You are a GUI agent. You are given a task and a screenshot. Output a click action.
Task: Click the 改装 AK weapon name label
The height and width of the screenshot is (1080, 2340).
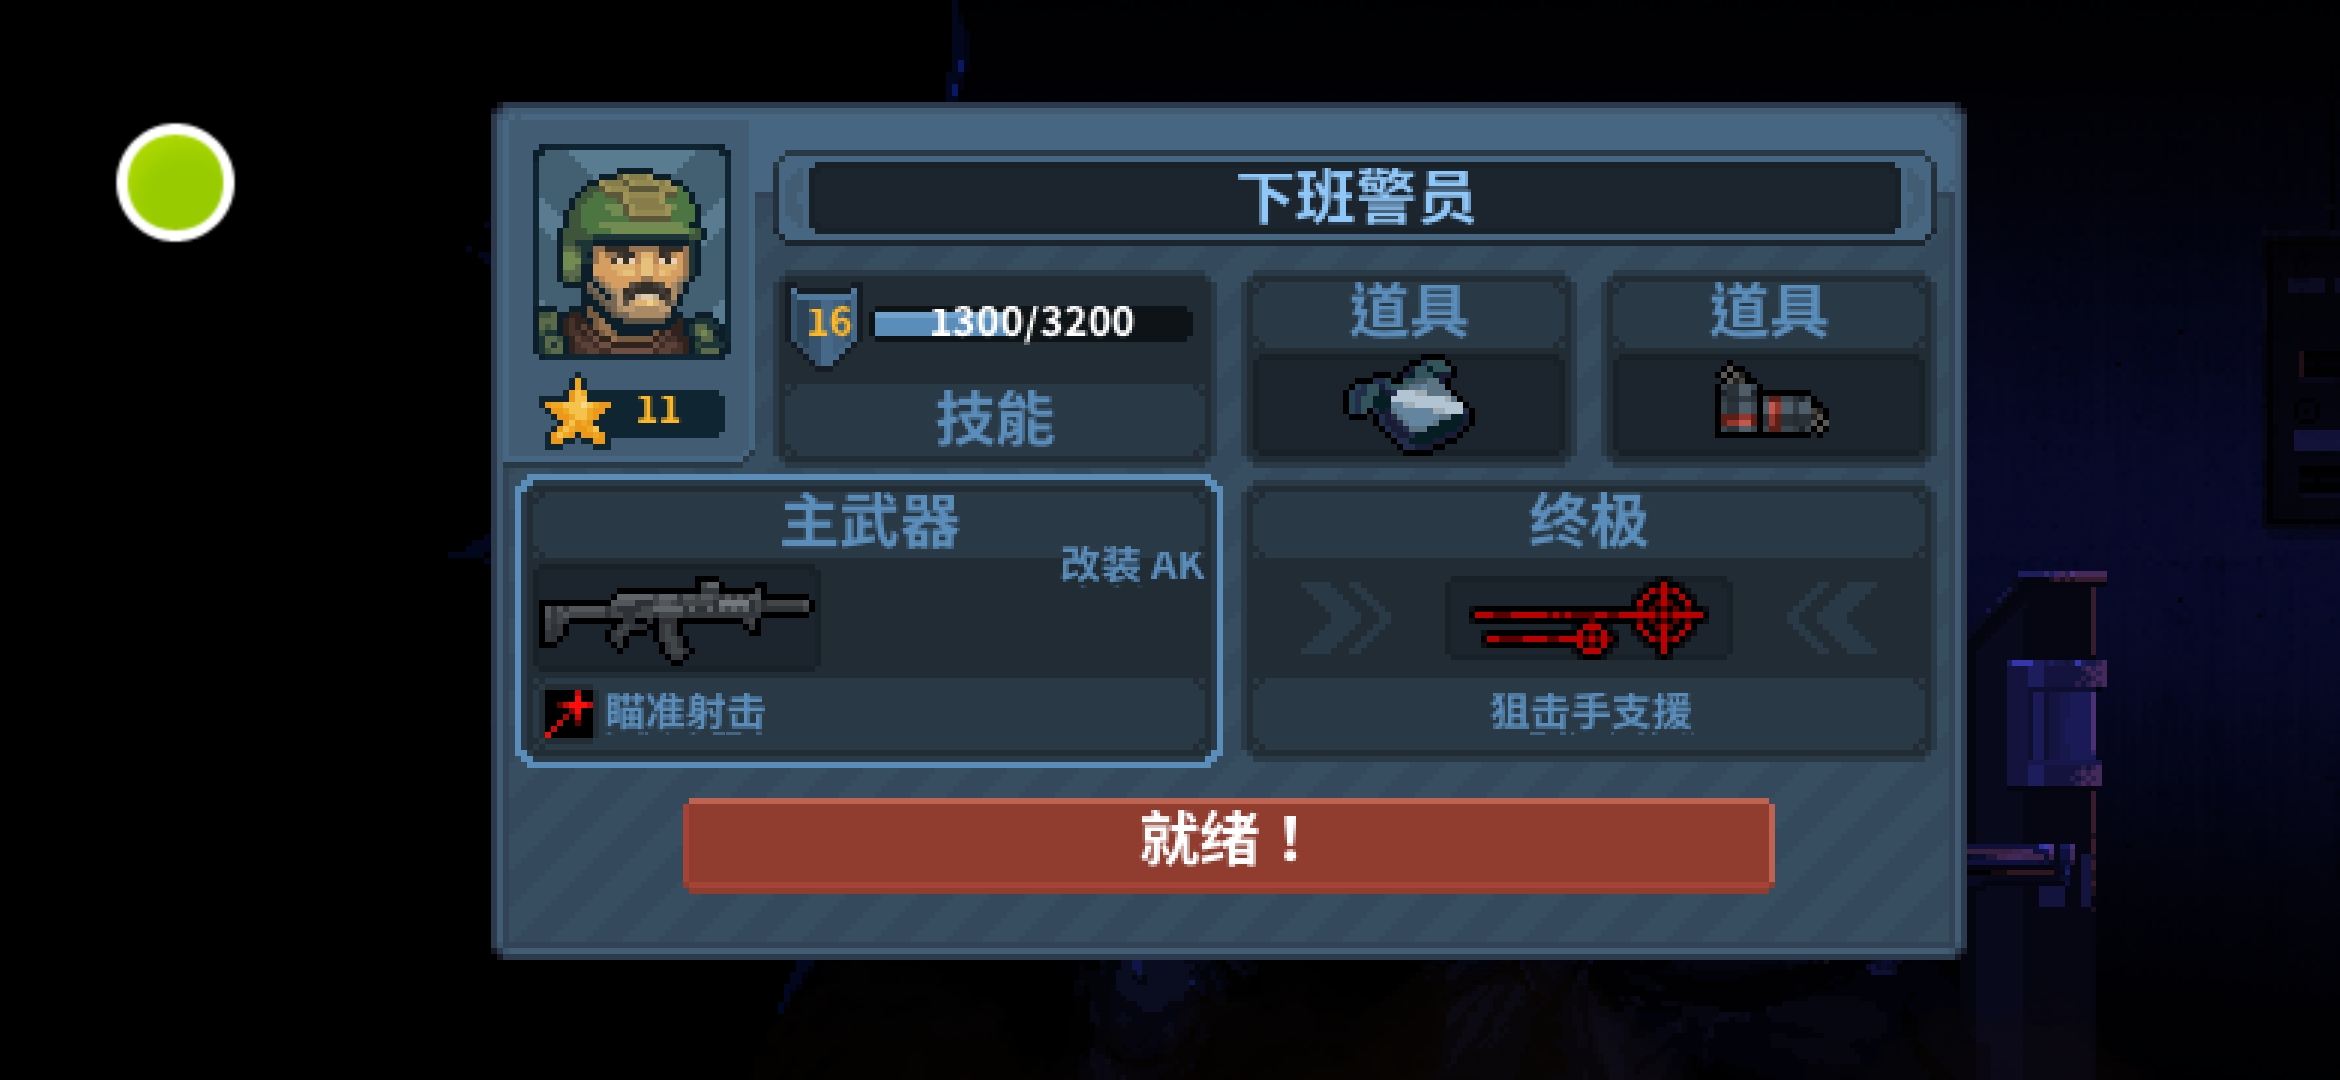click(1132, 565)
